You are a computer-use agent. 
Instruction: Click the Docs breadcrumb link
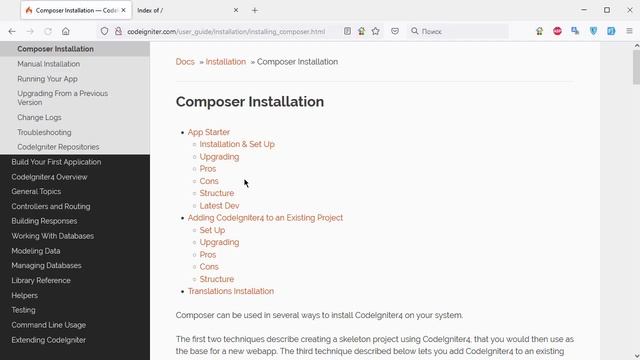(185, 62)
